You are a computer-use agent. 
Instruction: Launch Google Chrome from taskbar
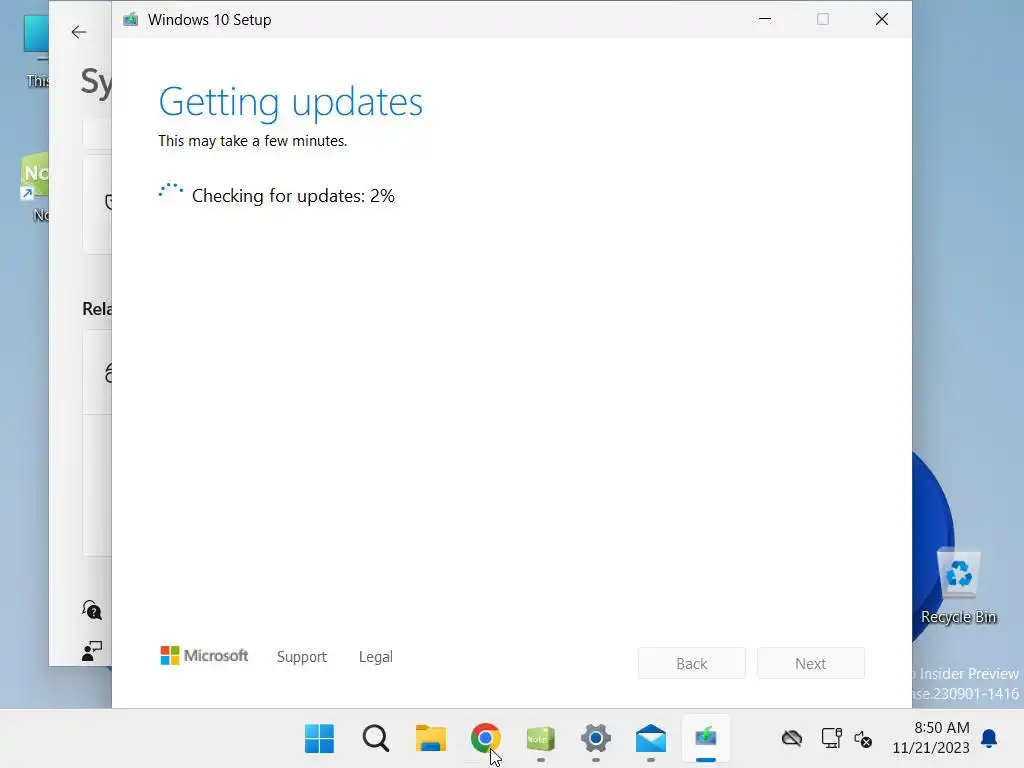485,739
